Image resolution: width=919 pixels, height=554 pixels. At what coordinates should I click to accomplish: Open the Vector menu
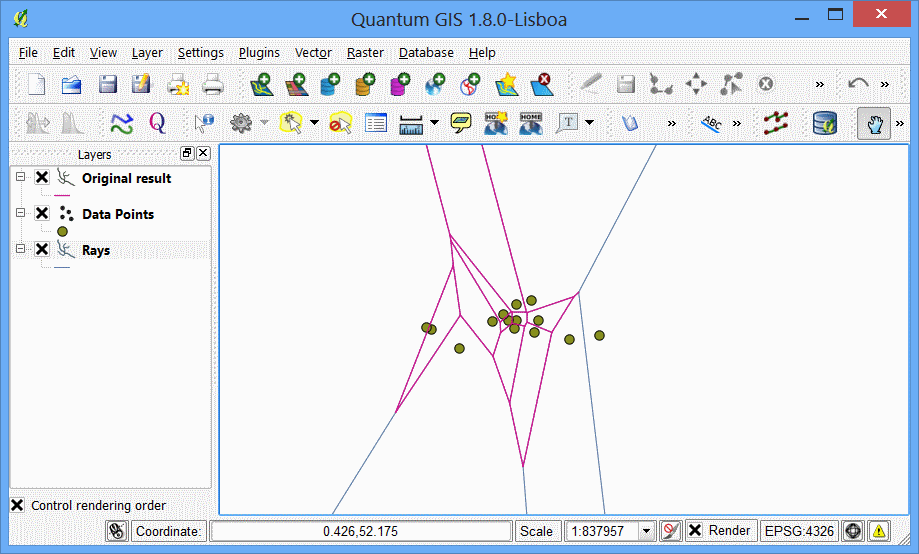[x=313, y=53]
